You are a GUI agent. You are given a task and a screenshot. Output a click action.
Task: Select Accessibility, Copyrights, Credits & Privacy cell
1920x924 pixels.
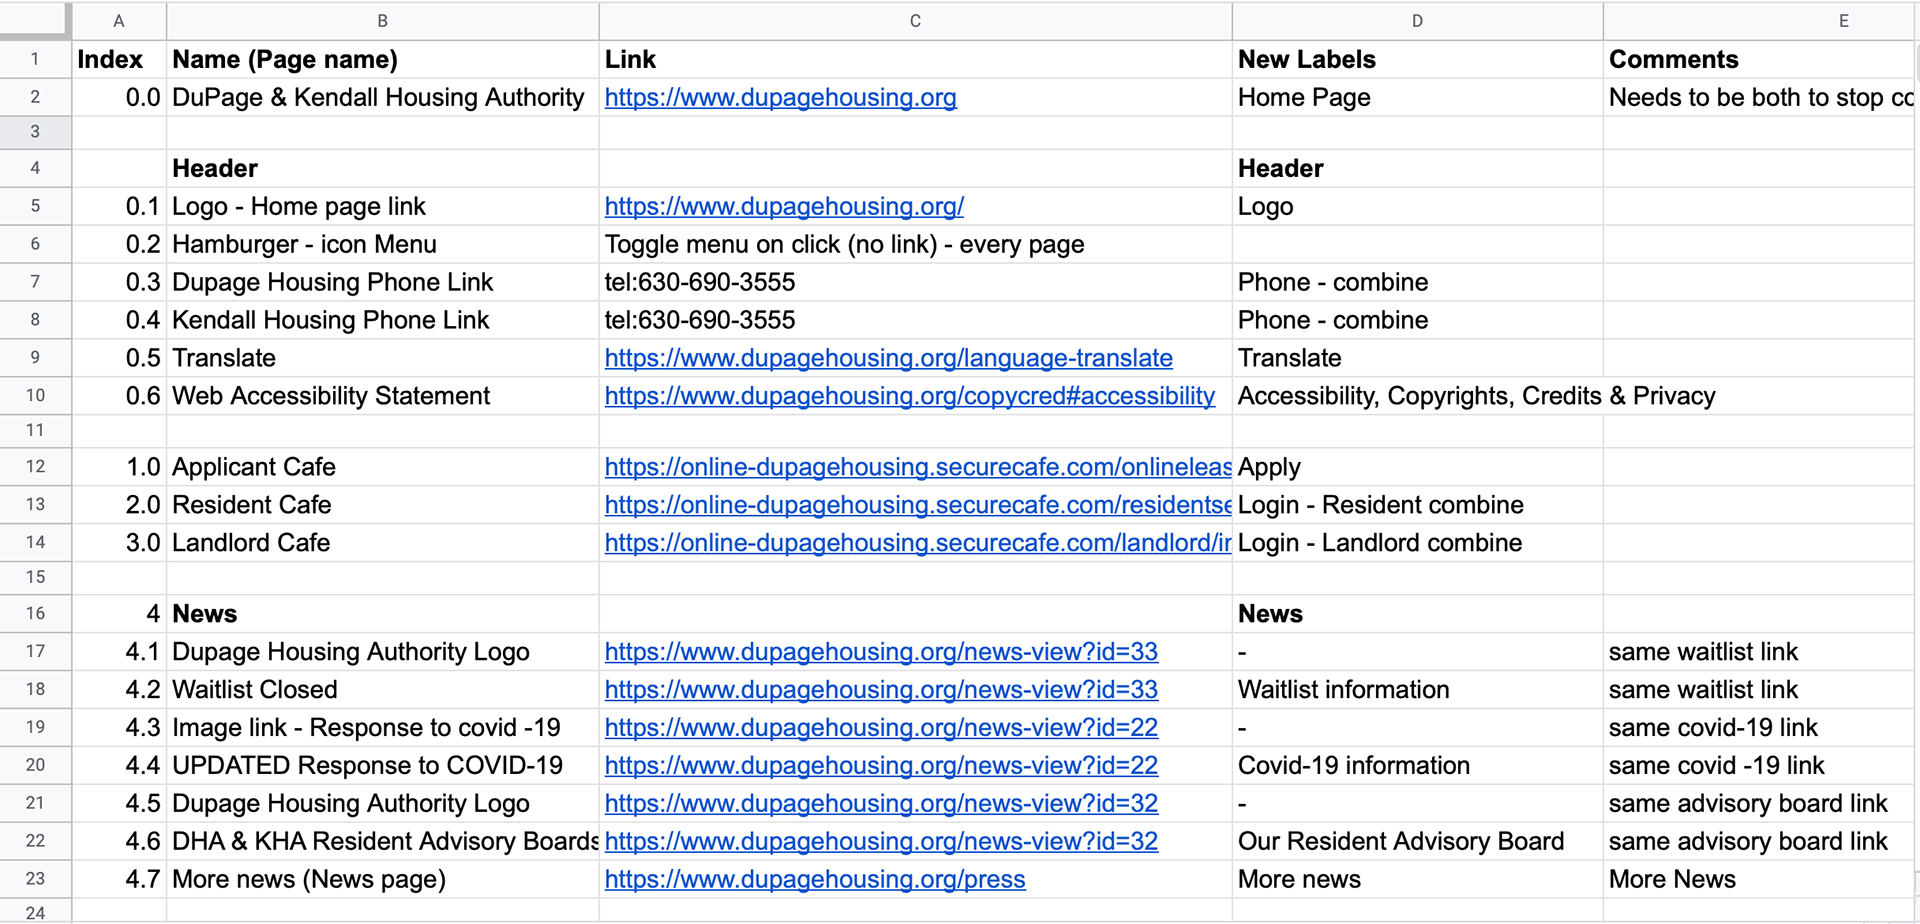(x=1418, y=397)
